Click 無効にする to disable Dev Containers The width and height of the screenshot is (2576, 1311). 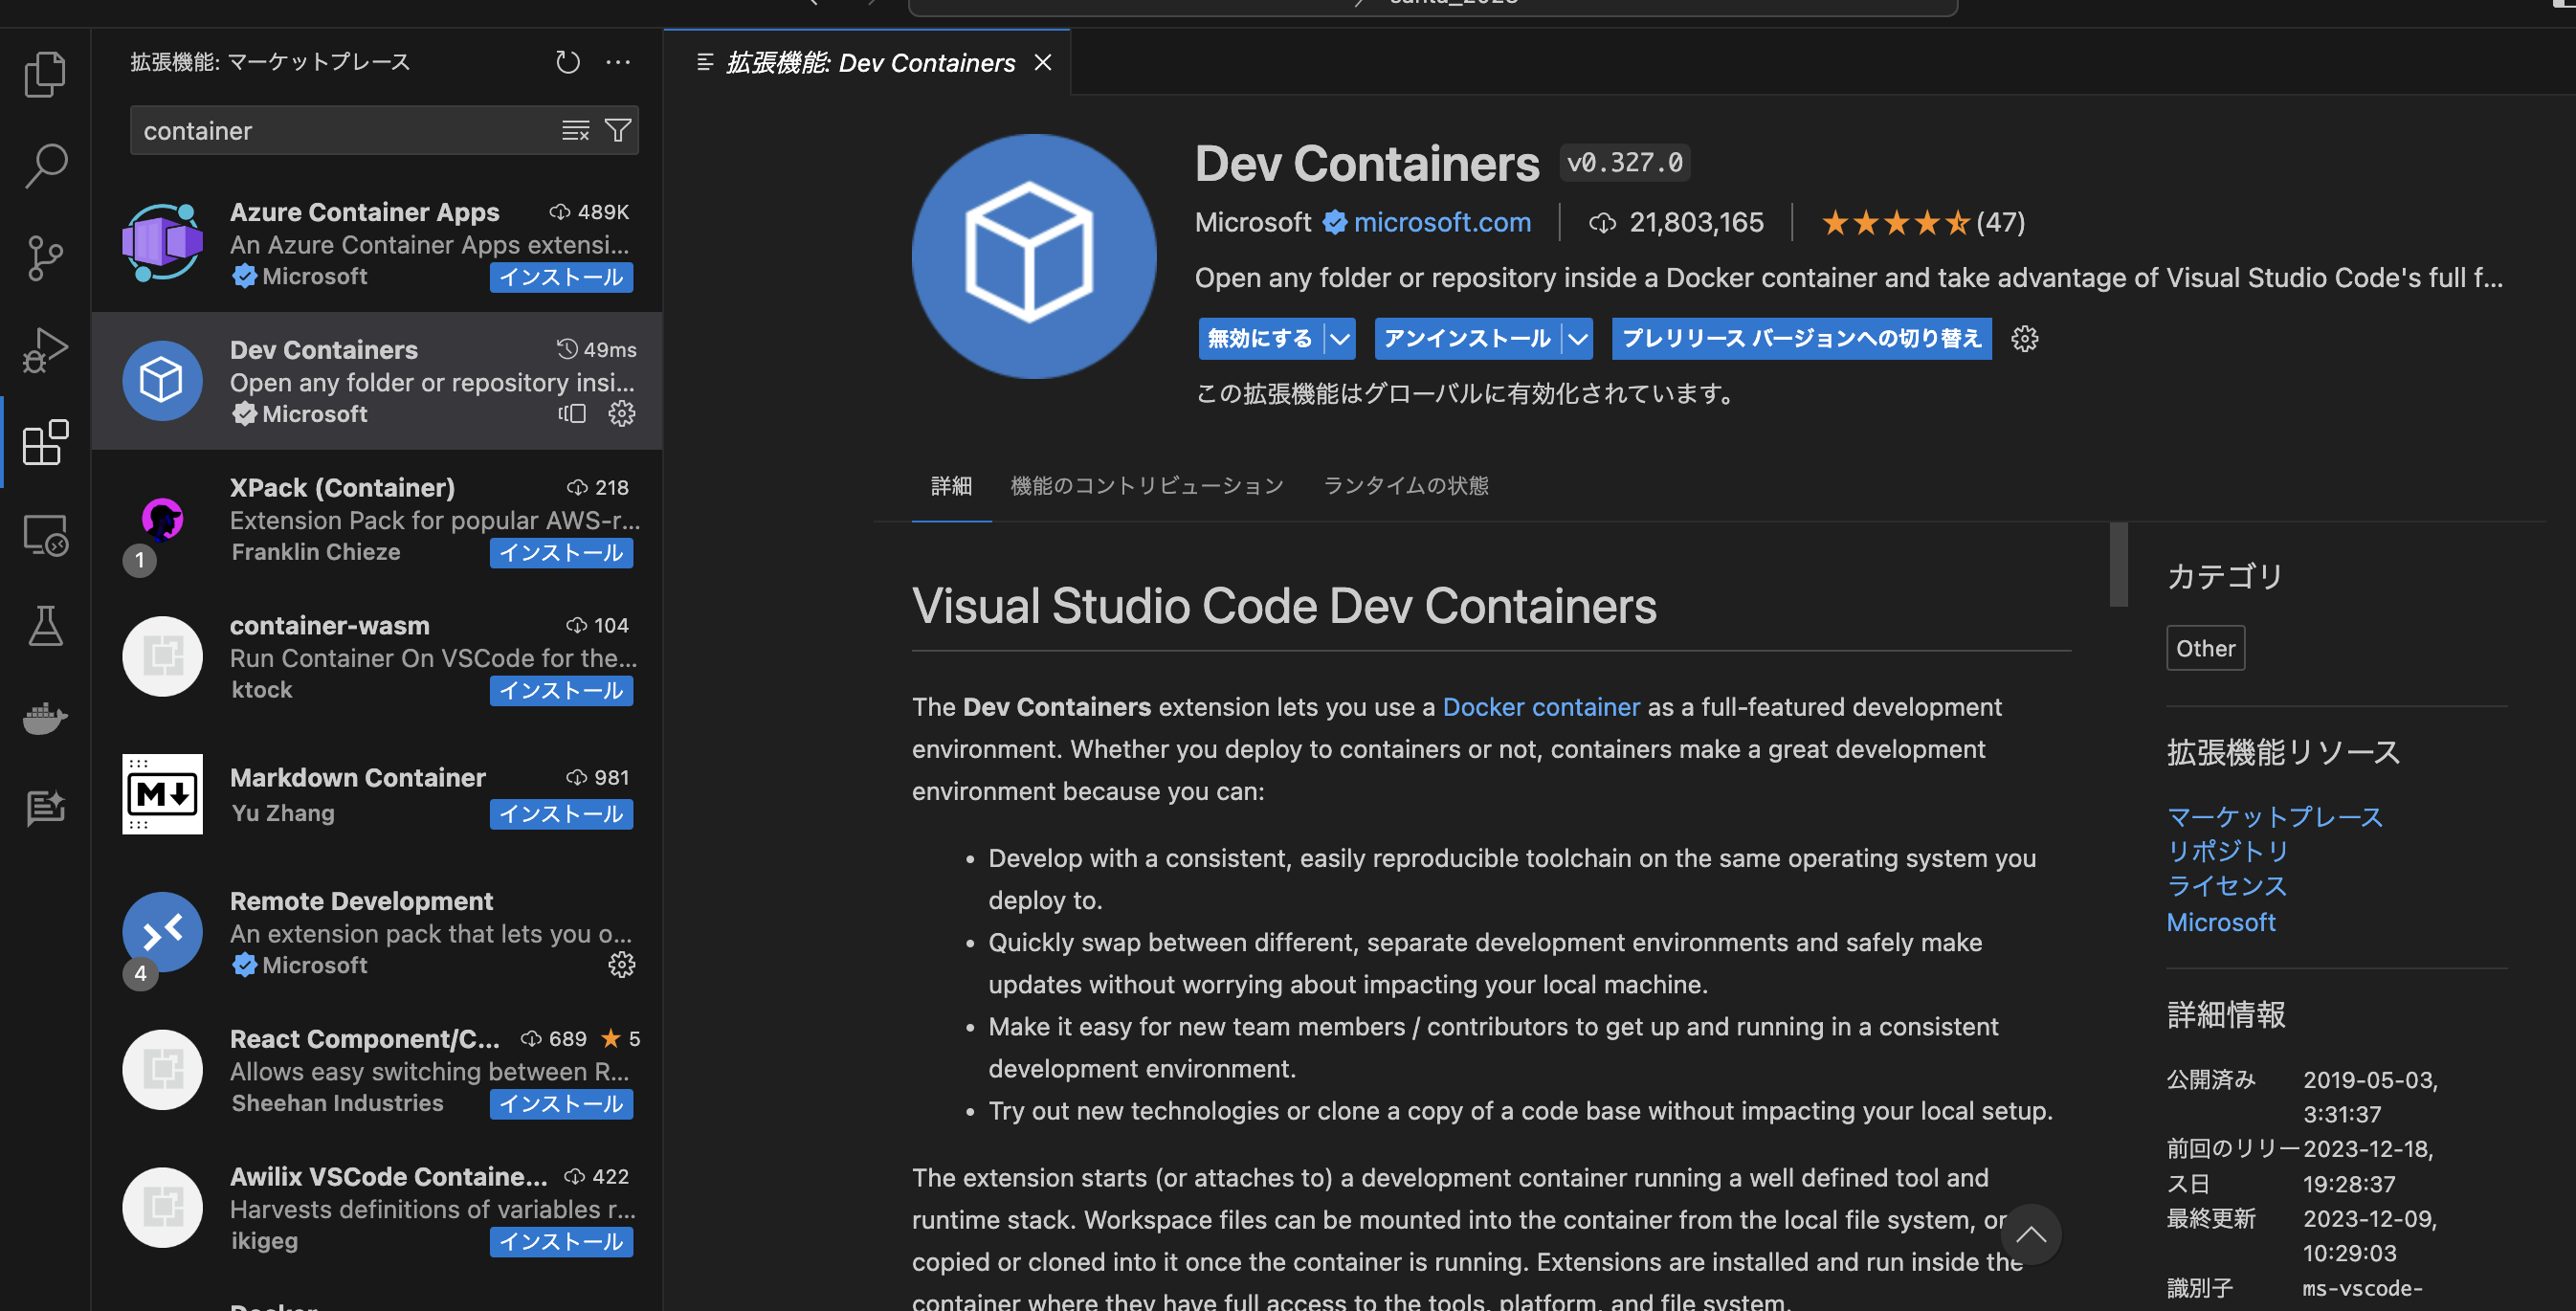point(1259,339)
